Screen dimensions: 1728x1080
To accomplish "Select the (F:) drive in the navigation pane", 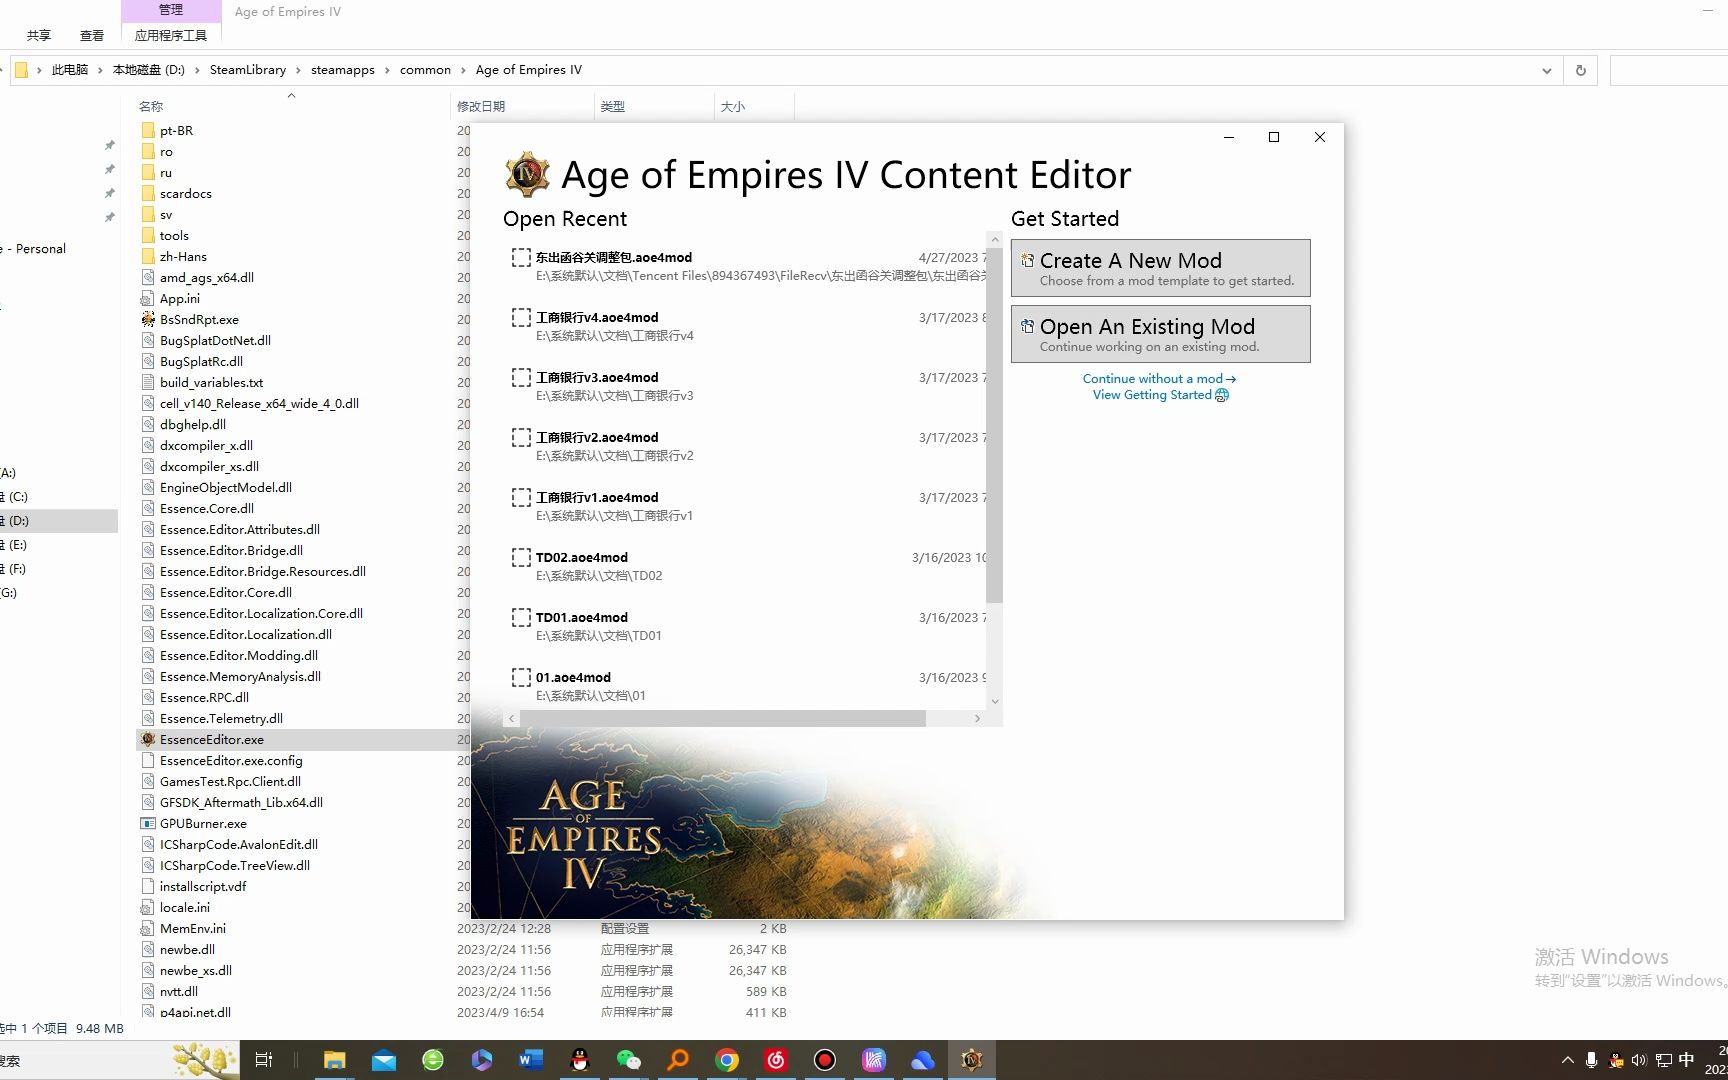I will pyautogui.click(x=57, y=569).
